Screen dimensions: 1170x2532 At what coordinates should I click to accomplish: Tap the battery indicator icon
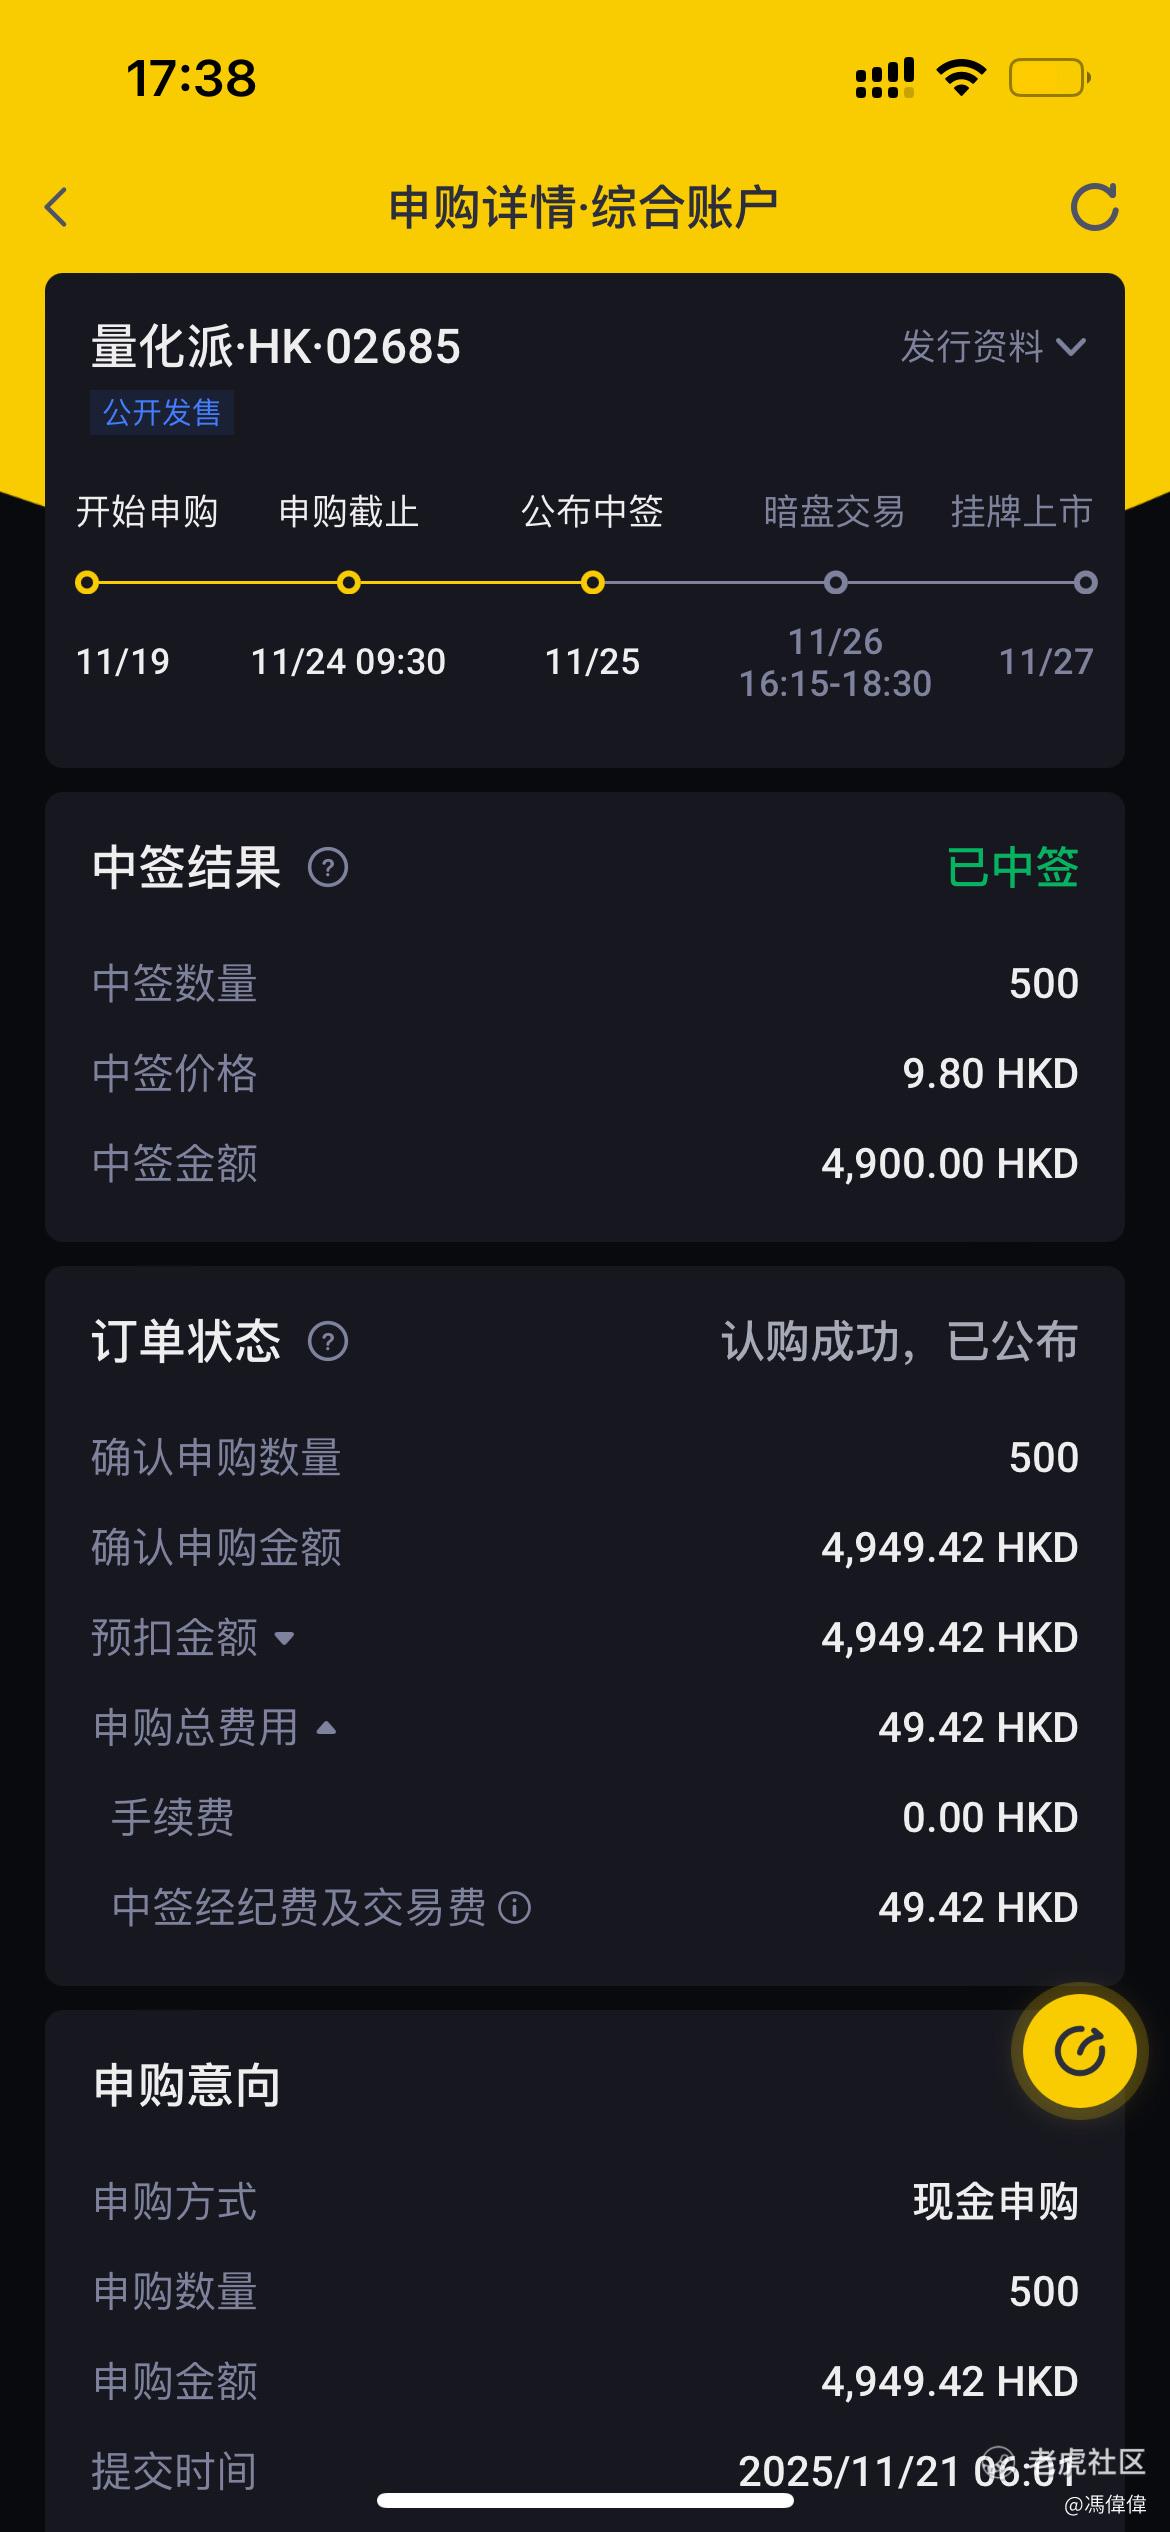click(1049, 78)
